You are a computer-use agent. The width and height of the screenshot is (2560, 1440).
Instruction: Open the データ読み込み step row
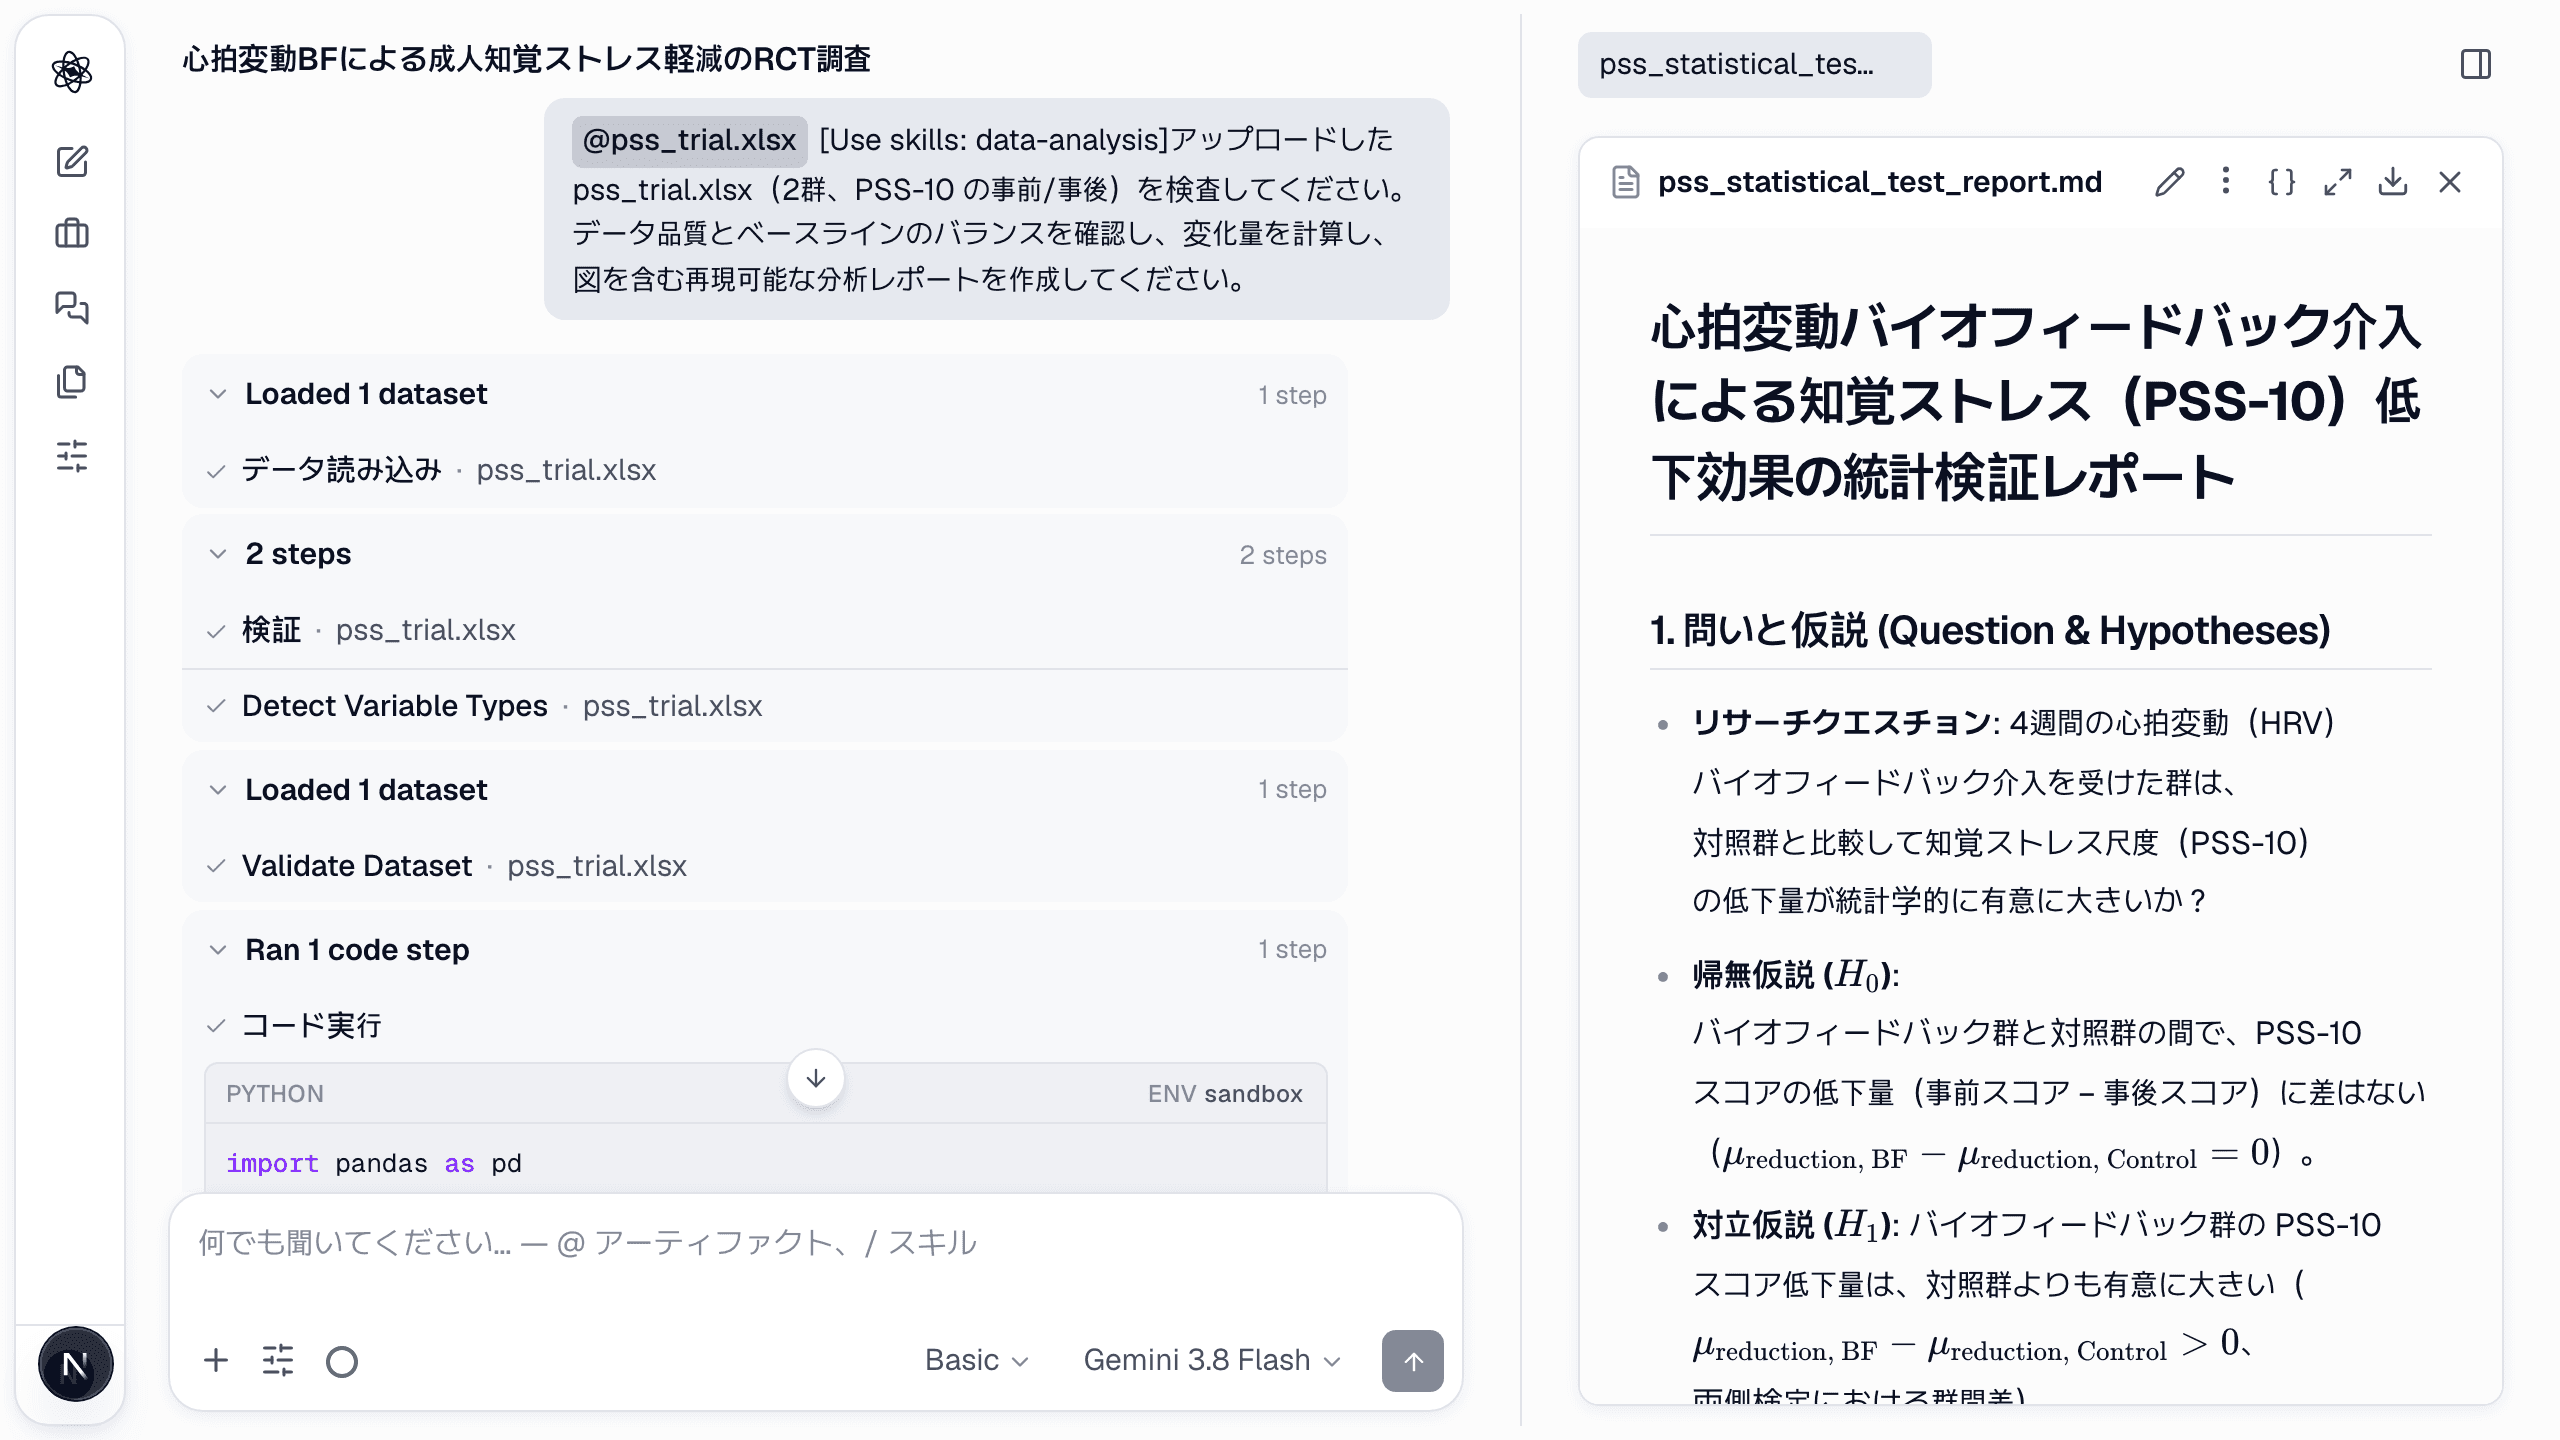point(765,470)
